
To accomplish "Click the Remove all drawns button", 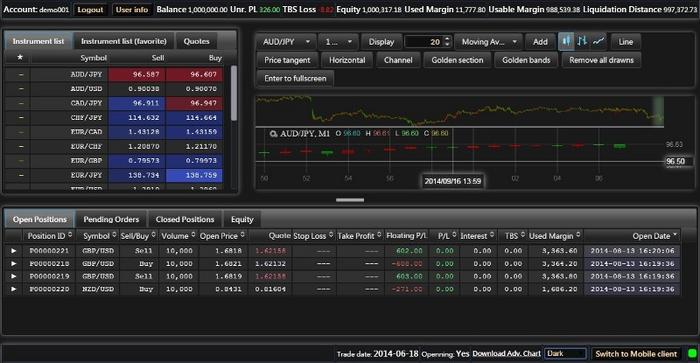I will click(x=601, y=60).
